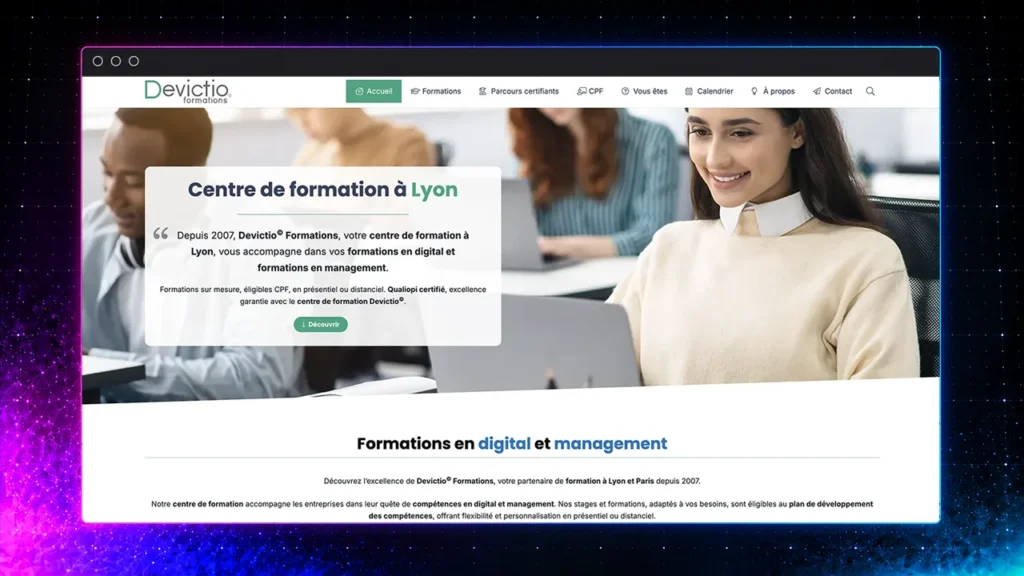
Task: Click the bold text 'Qualiopi certifié'
Action: (x=416, y=289)
